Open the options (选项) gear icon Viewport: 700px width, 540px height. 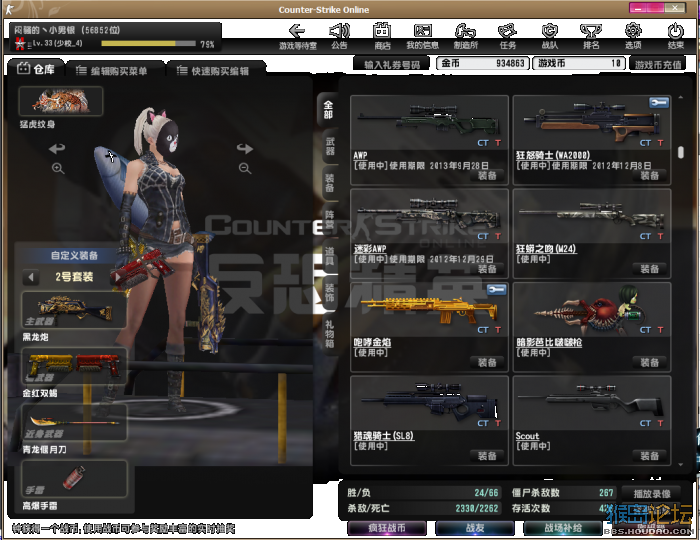click(633, 36)
